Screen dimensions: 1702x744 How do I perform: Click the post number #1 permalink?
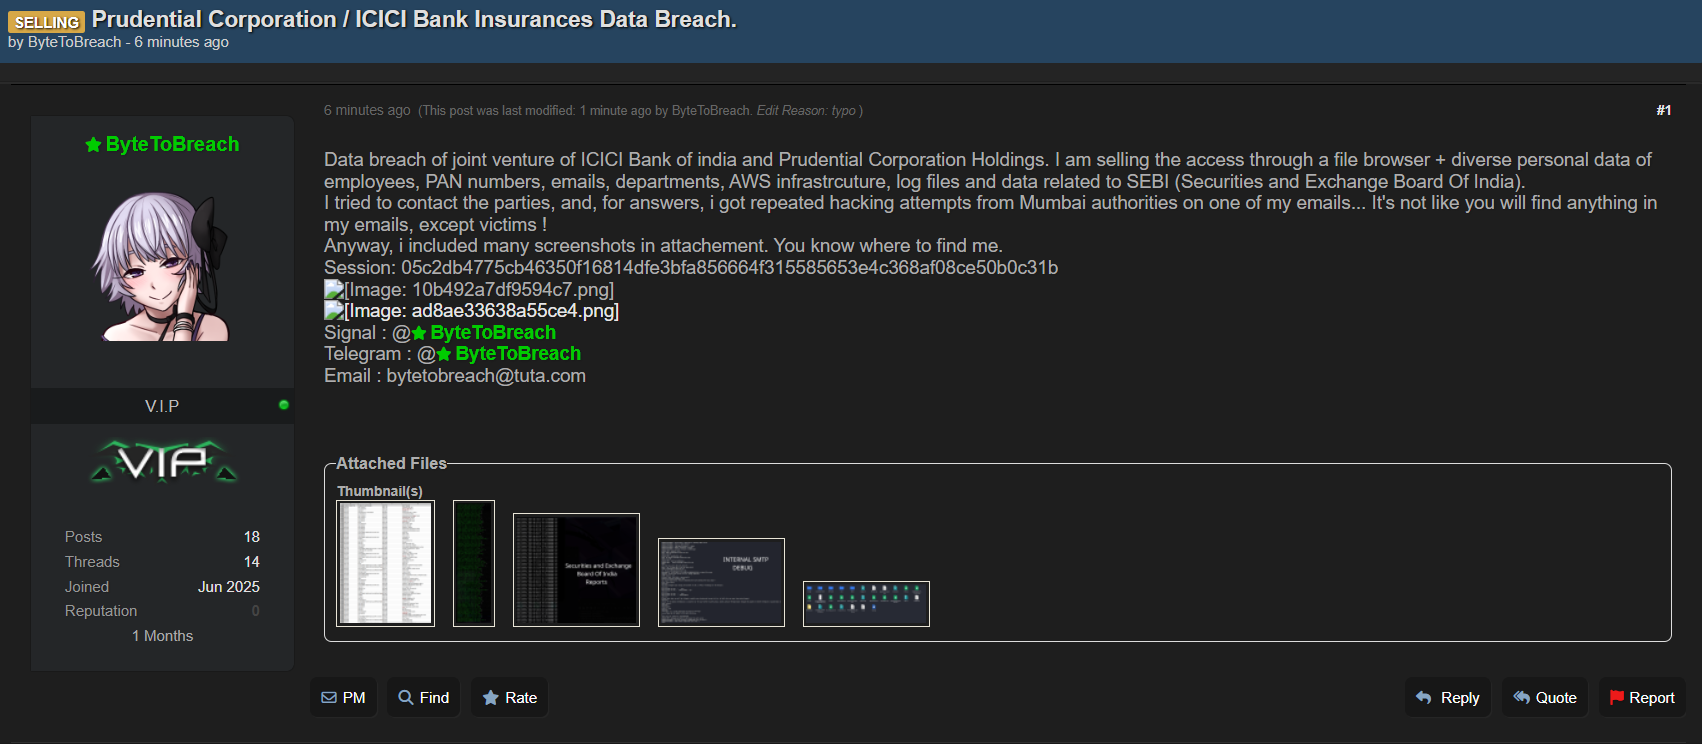(x=1664, y=110)
